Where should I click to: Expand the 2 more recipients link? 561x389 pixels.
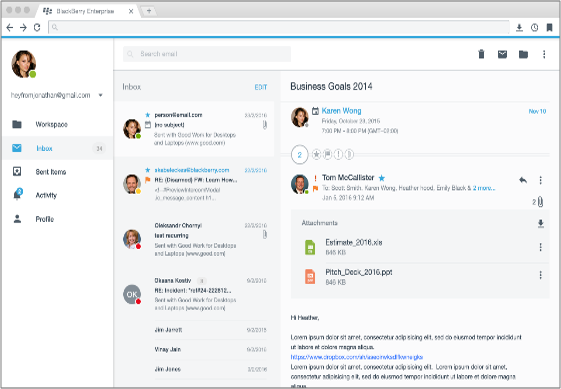(x=484, y=188)
